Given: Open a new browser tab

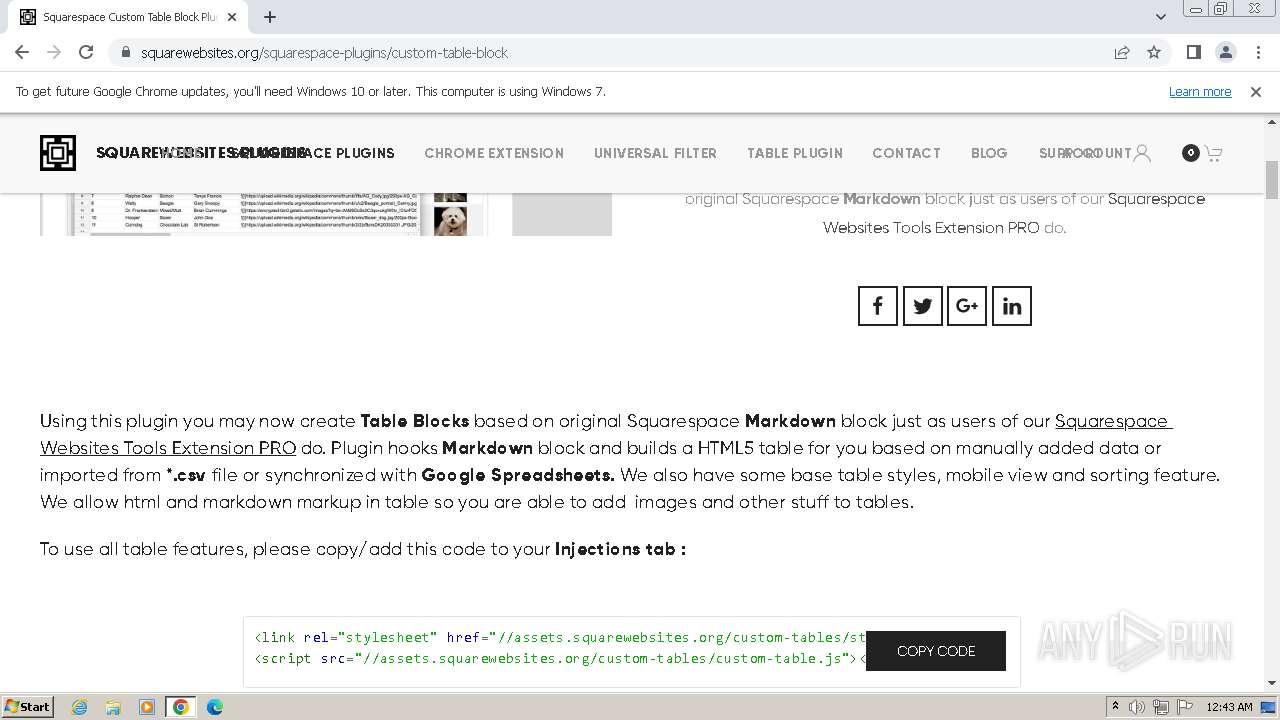Looking at the screenshot, I should pos(270,17).
